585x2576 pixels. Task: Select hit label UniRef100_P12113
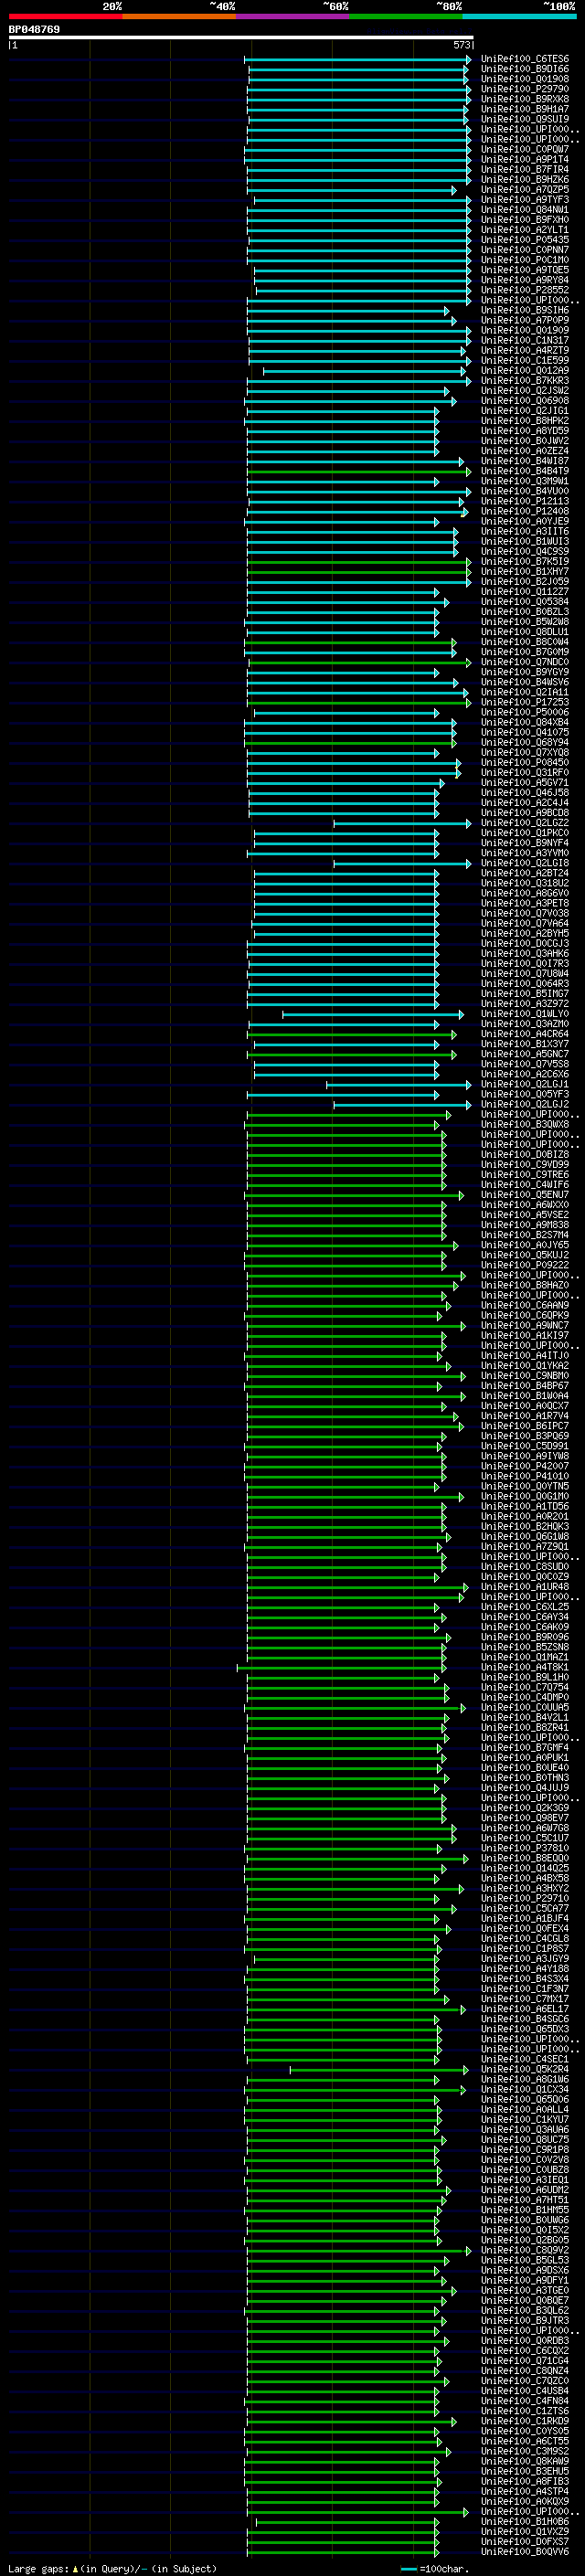[x=525, y=501]
